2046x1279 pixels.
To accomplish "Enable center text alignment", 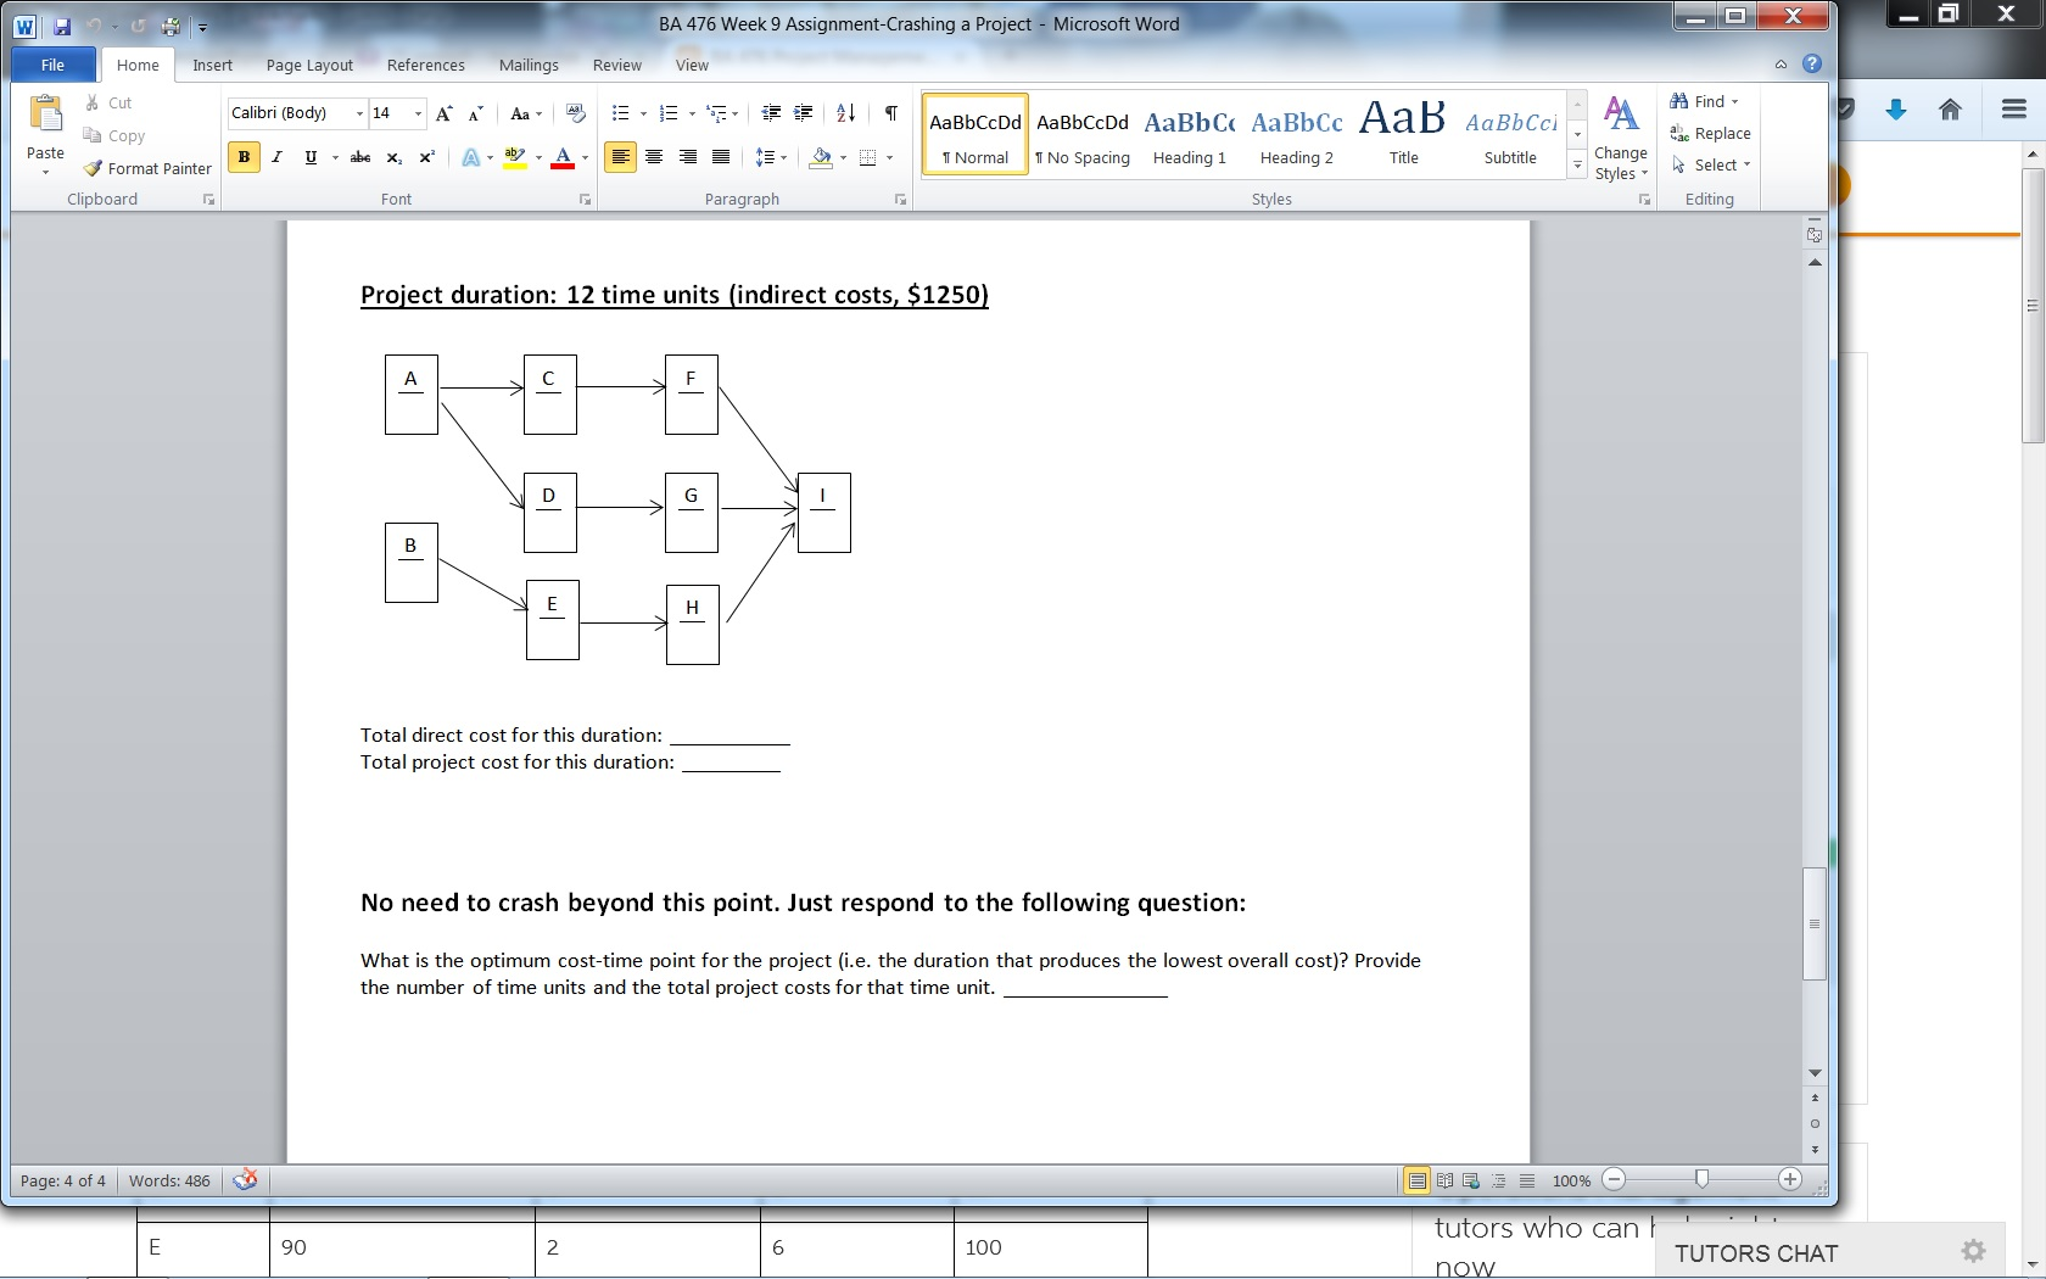I will [x=654, y=157].
